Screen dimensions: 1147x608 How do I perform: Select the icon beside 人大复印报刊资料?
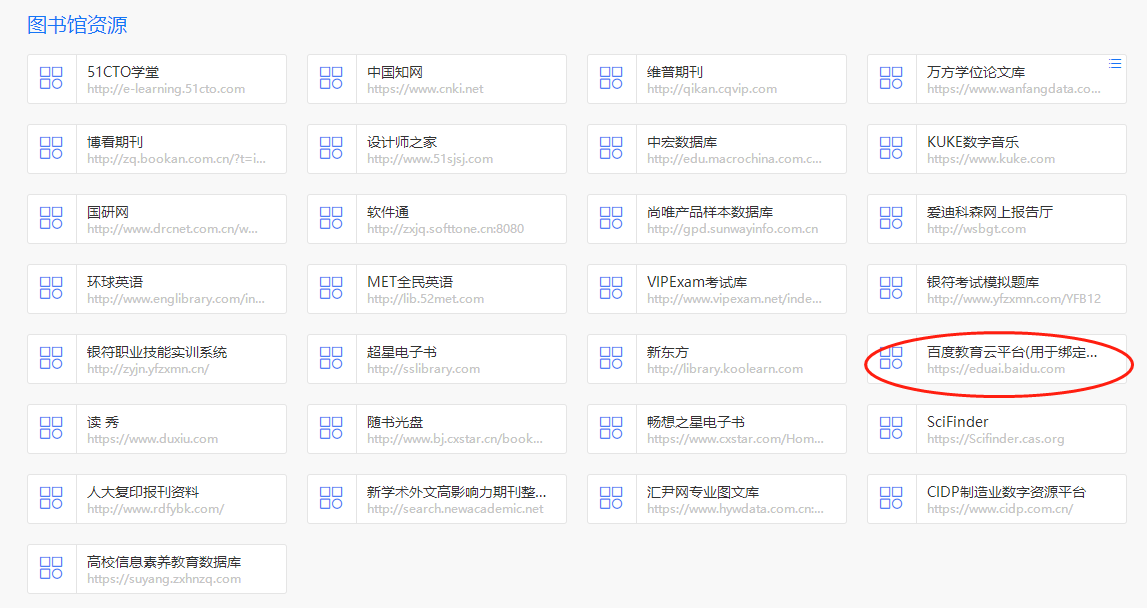[x=51, y=498]
